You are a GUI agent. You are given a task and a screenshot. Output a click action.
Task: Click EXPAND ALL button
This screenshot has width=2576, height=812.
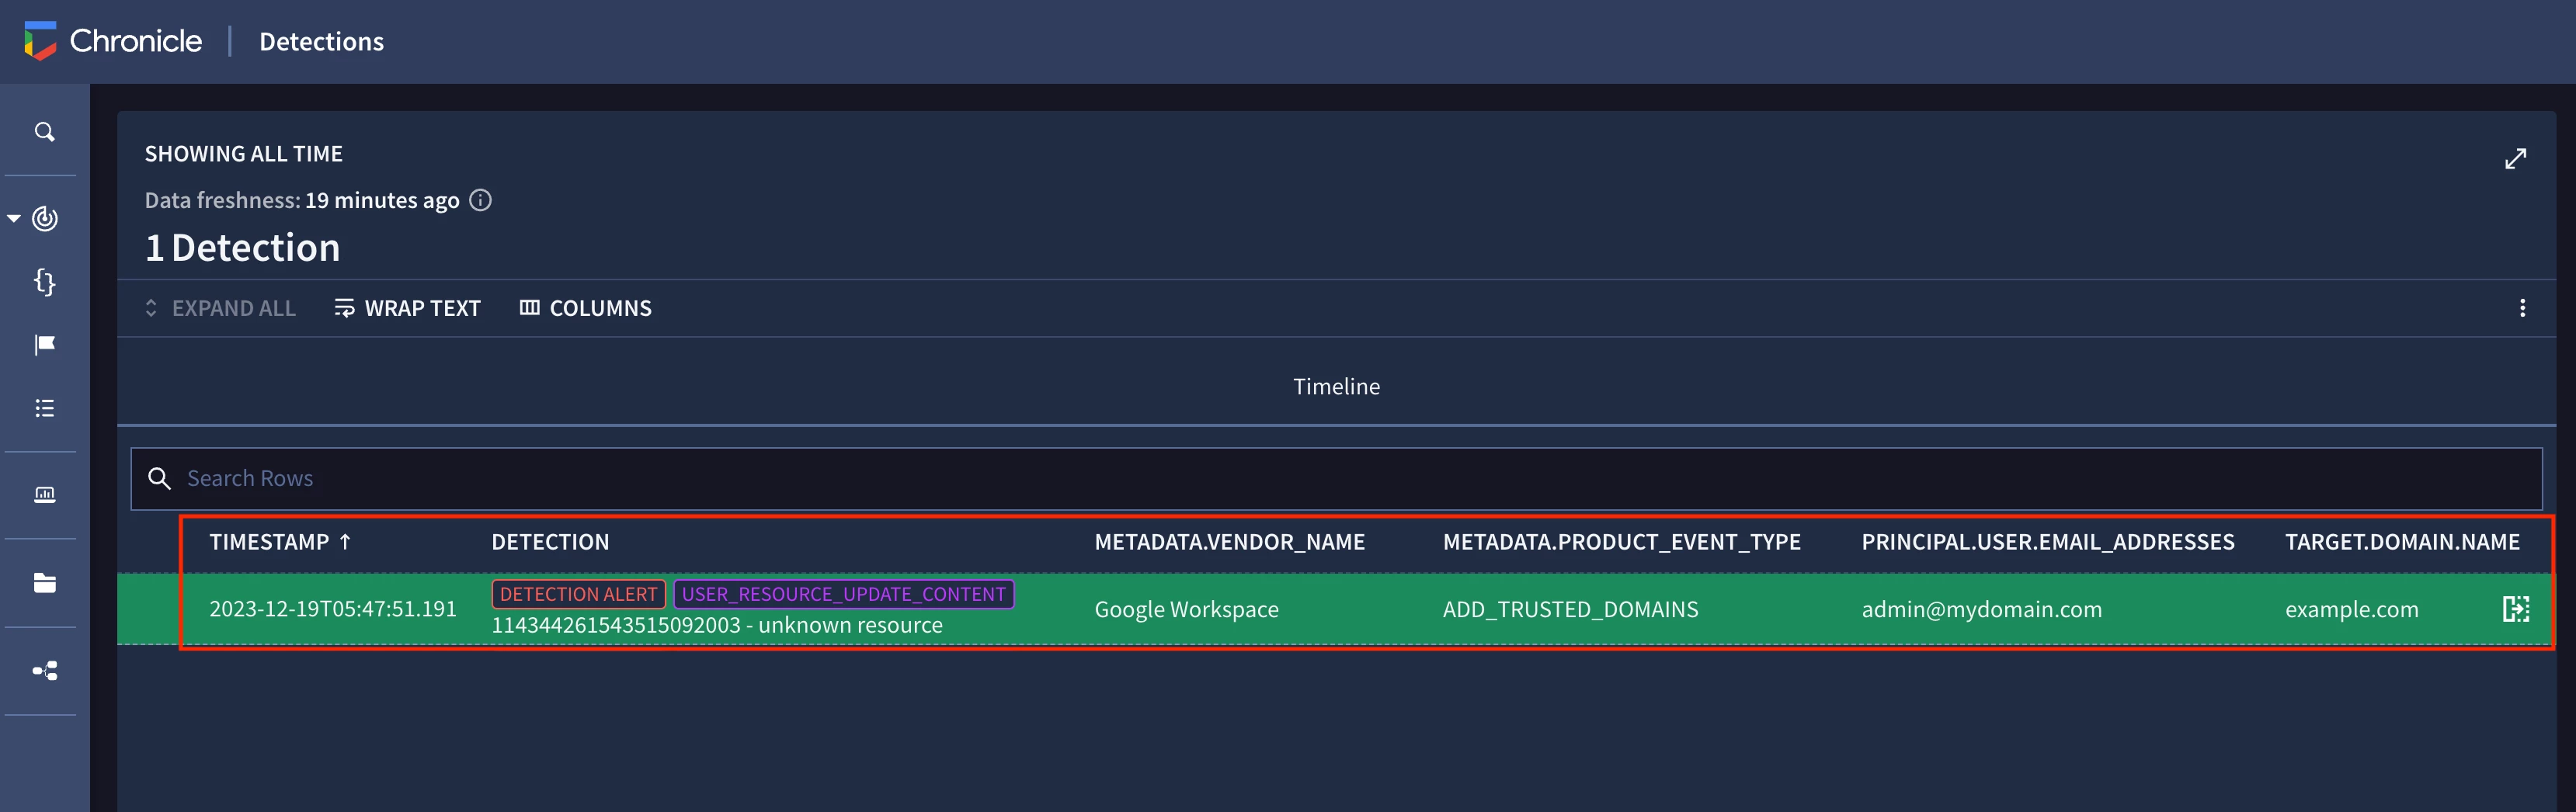coord(220,308)
